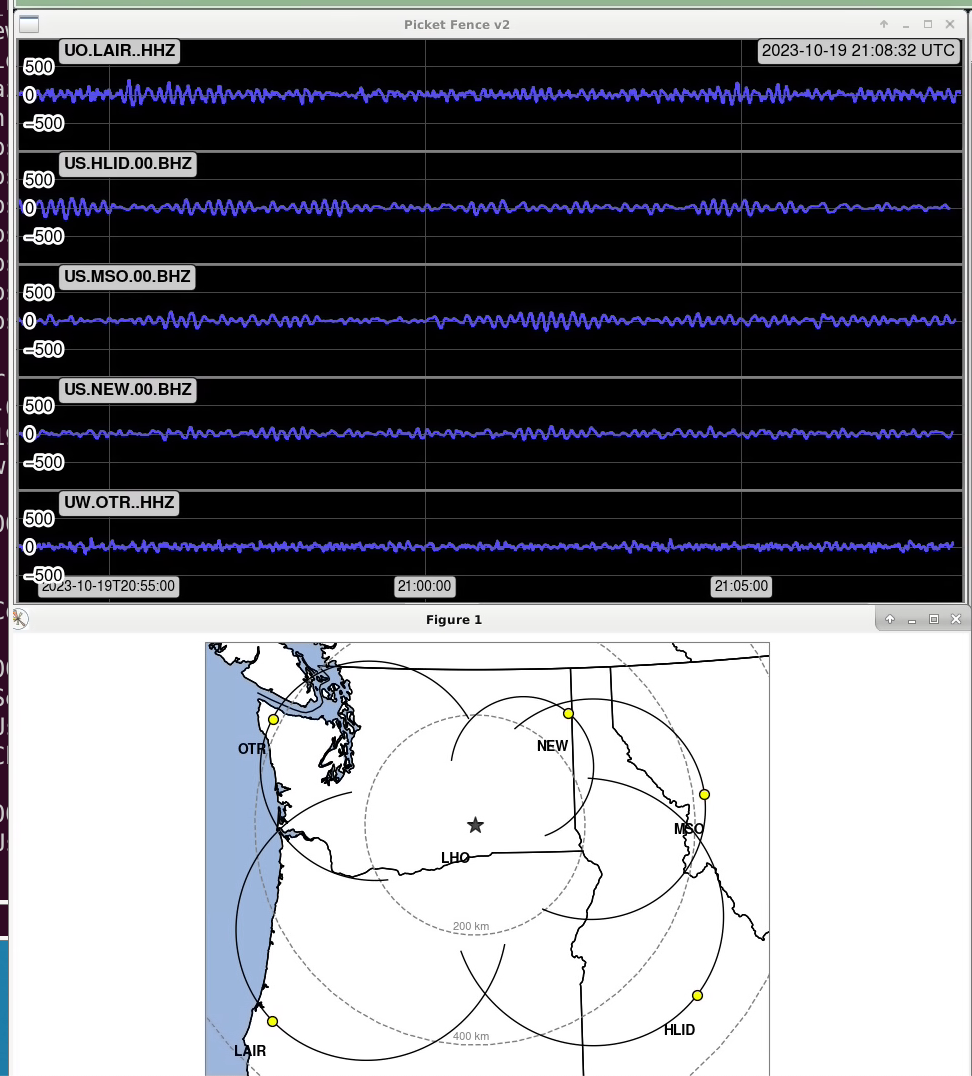The image size is (972, 1076).
Task: Click the yellow MSO station marker
Action: (704, 794)
